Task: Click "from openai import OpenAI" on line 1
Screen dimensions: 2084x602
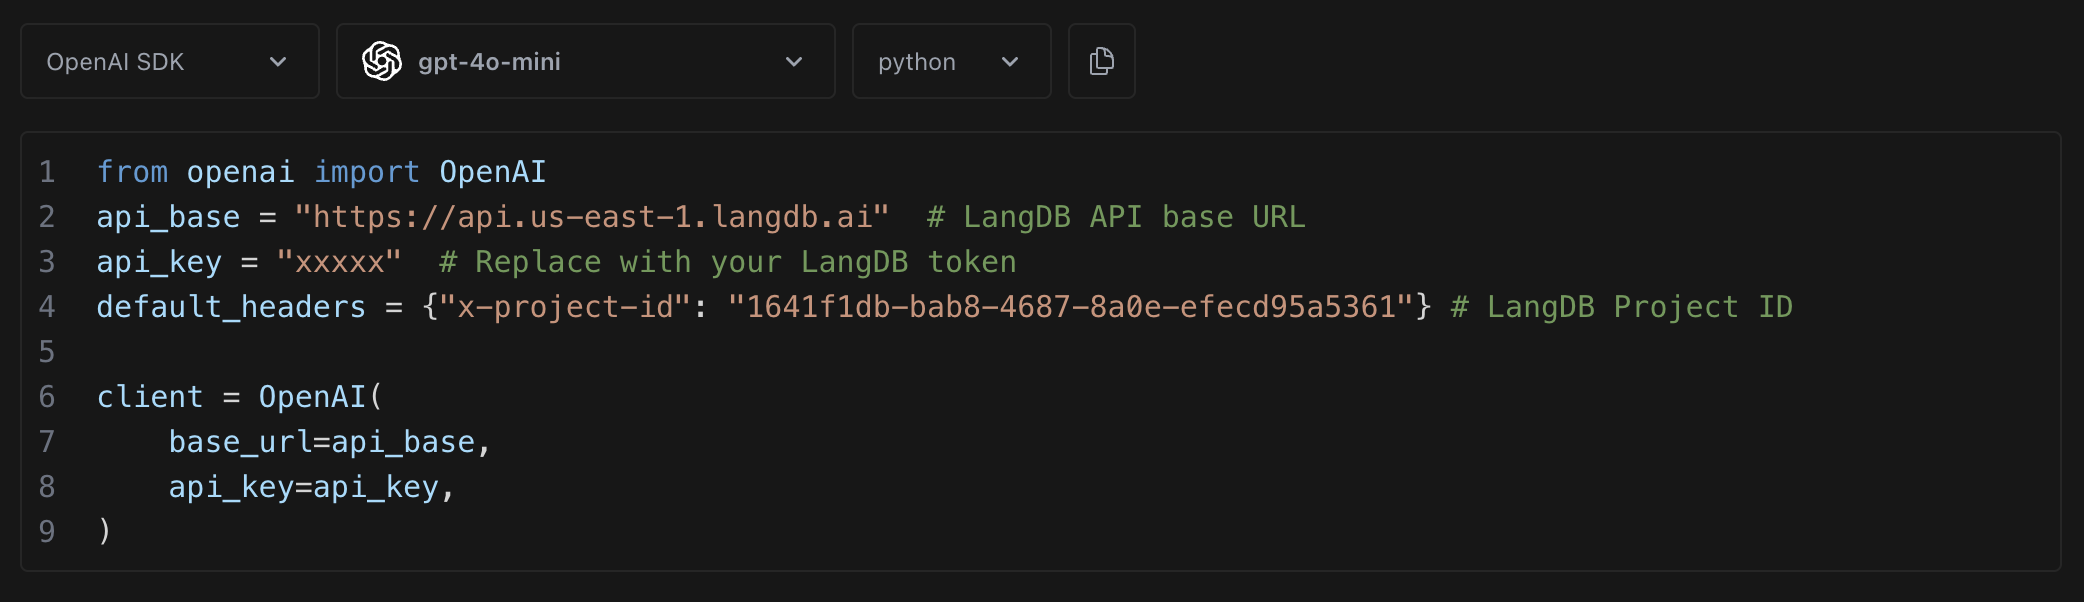Action: click(x=322, y=172)
